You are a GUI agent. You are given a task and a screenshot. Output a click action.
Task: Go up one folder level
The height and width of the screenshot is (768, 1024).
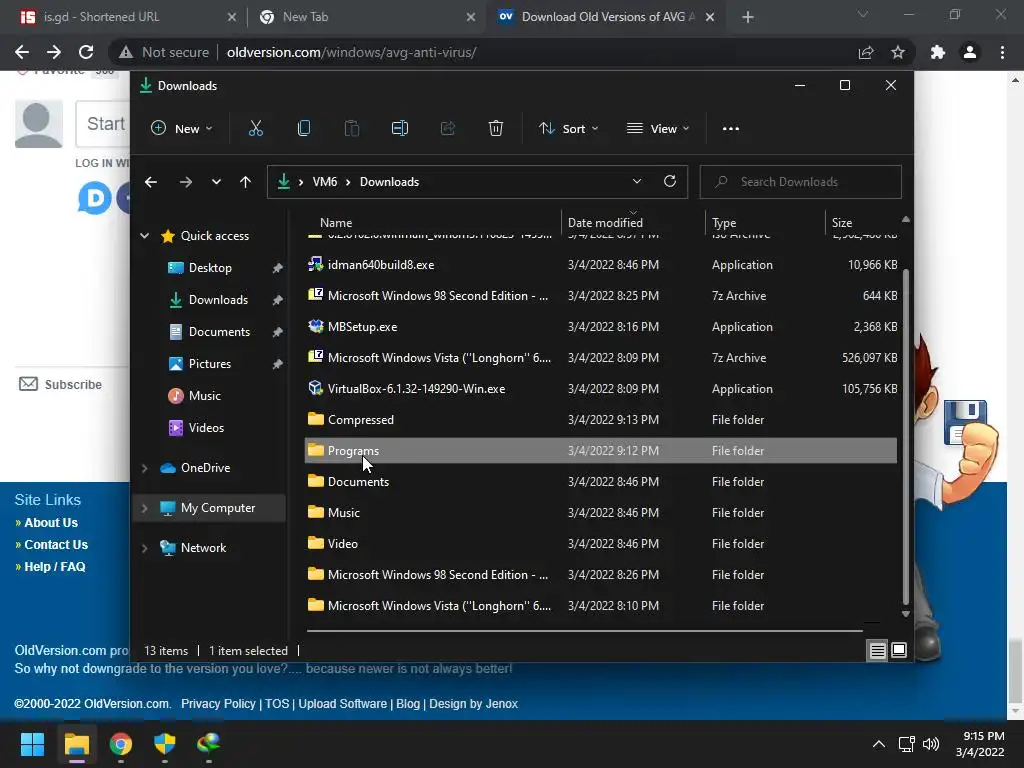(x=245, y=182)
